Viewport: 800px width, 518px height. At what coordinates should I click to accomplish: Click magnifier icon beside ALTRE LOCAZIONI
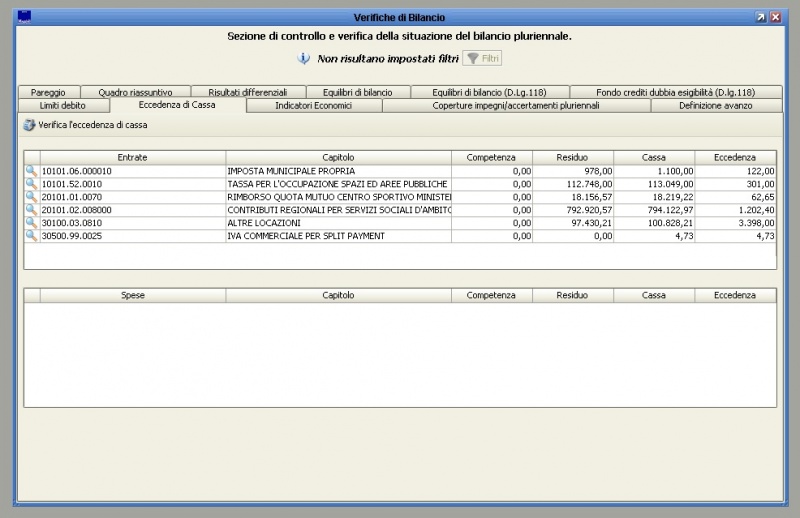[x=31, y=223]
